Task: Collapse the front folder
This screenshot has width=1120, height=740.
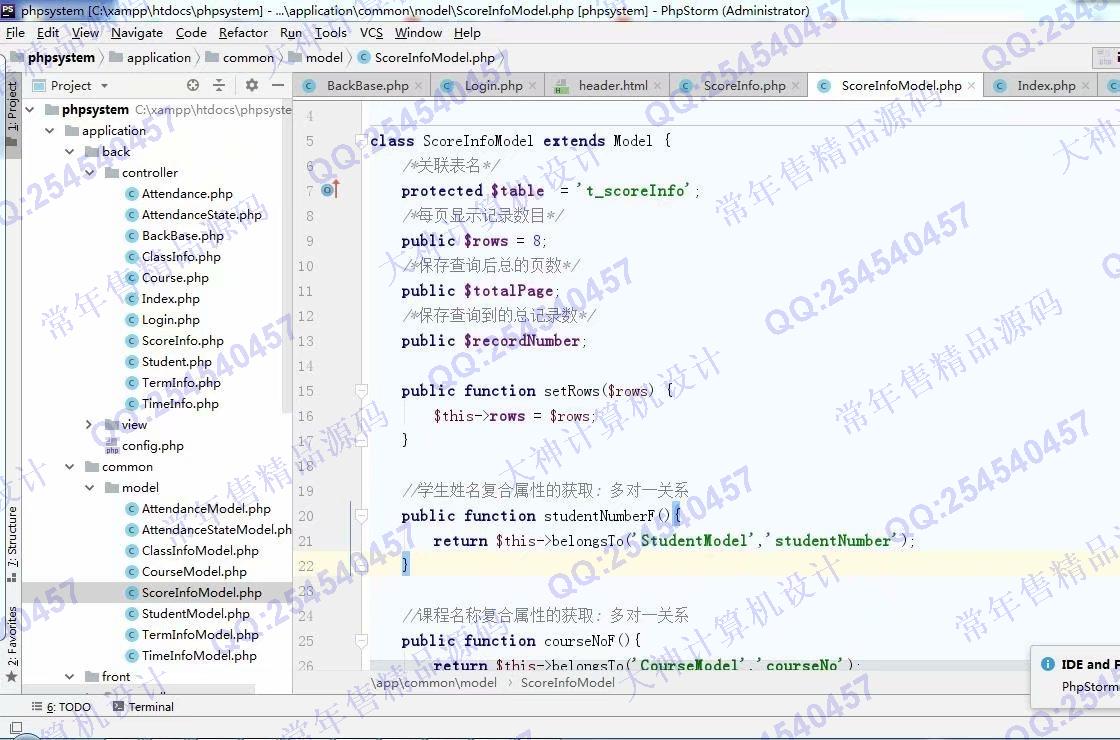Action: click(69, 676)
